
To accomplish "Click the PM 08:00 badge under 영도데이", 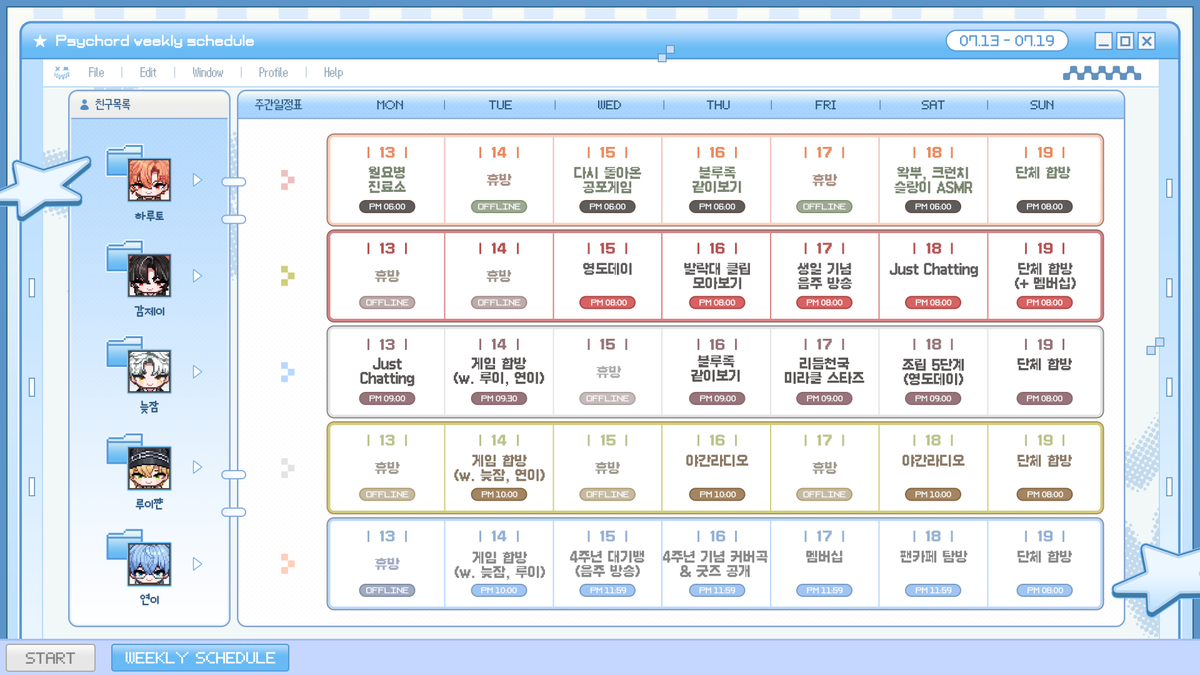I will [x=607, y=303].
